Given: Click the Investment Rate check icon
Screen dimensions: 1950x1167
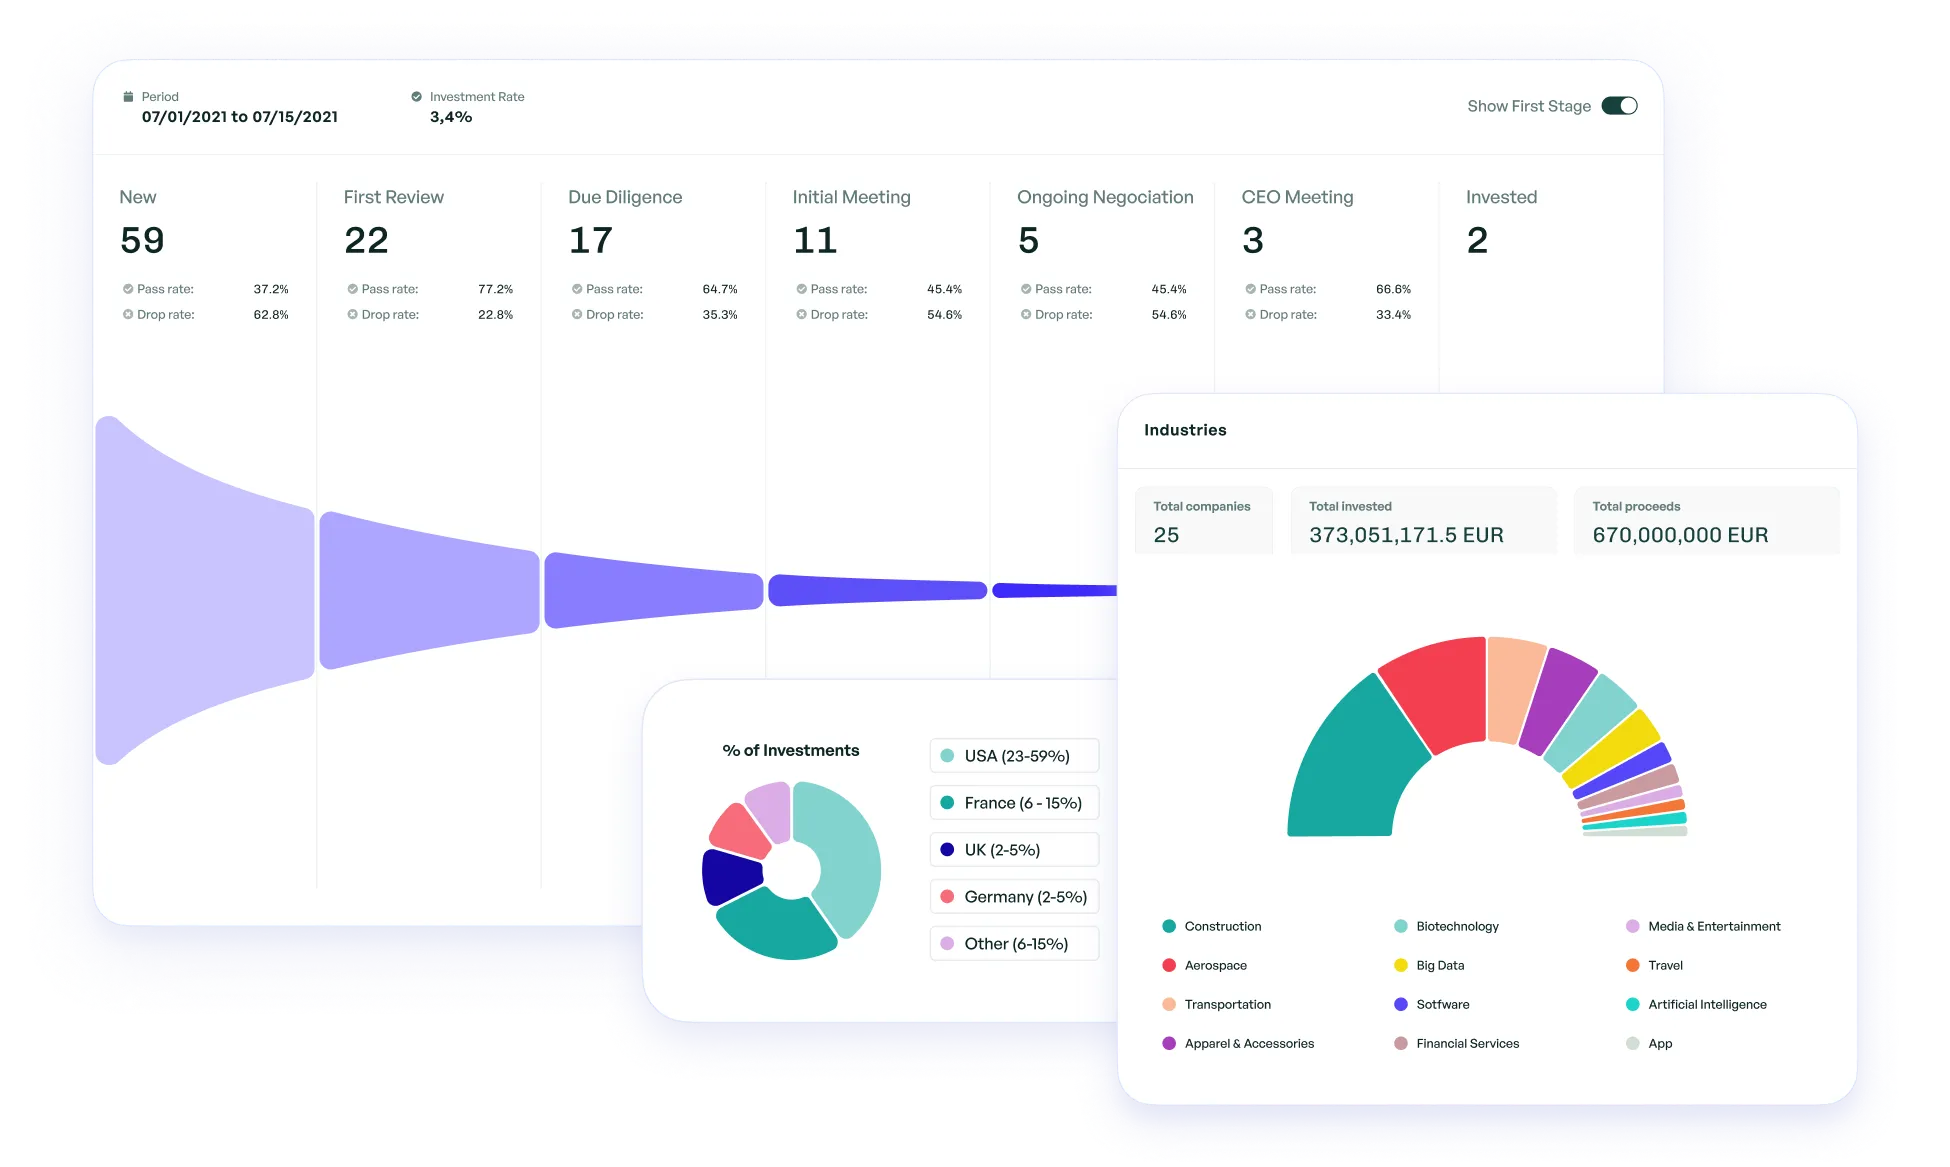Looking at the screenshot, I should tap(416, 97).
